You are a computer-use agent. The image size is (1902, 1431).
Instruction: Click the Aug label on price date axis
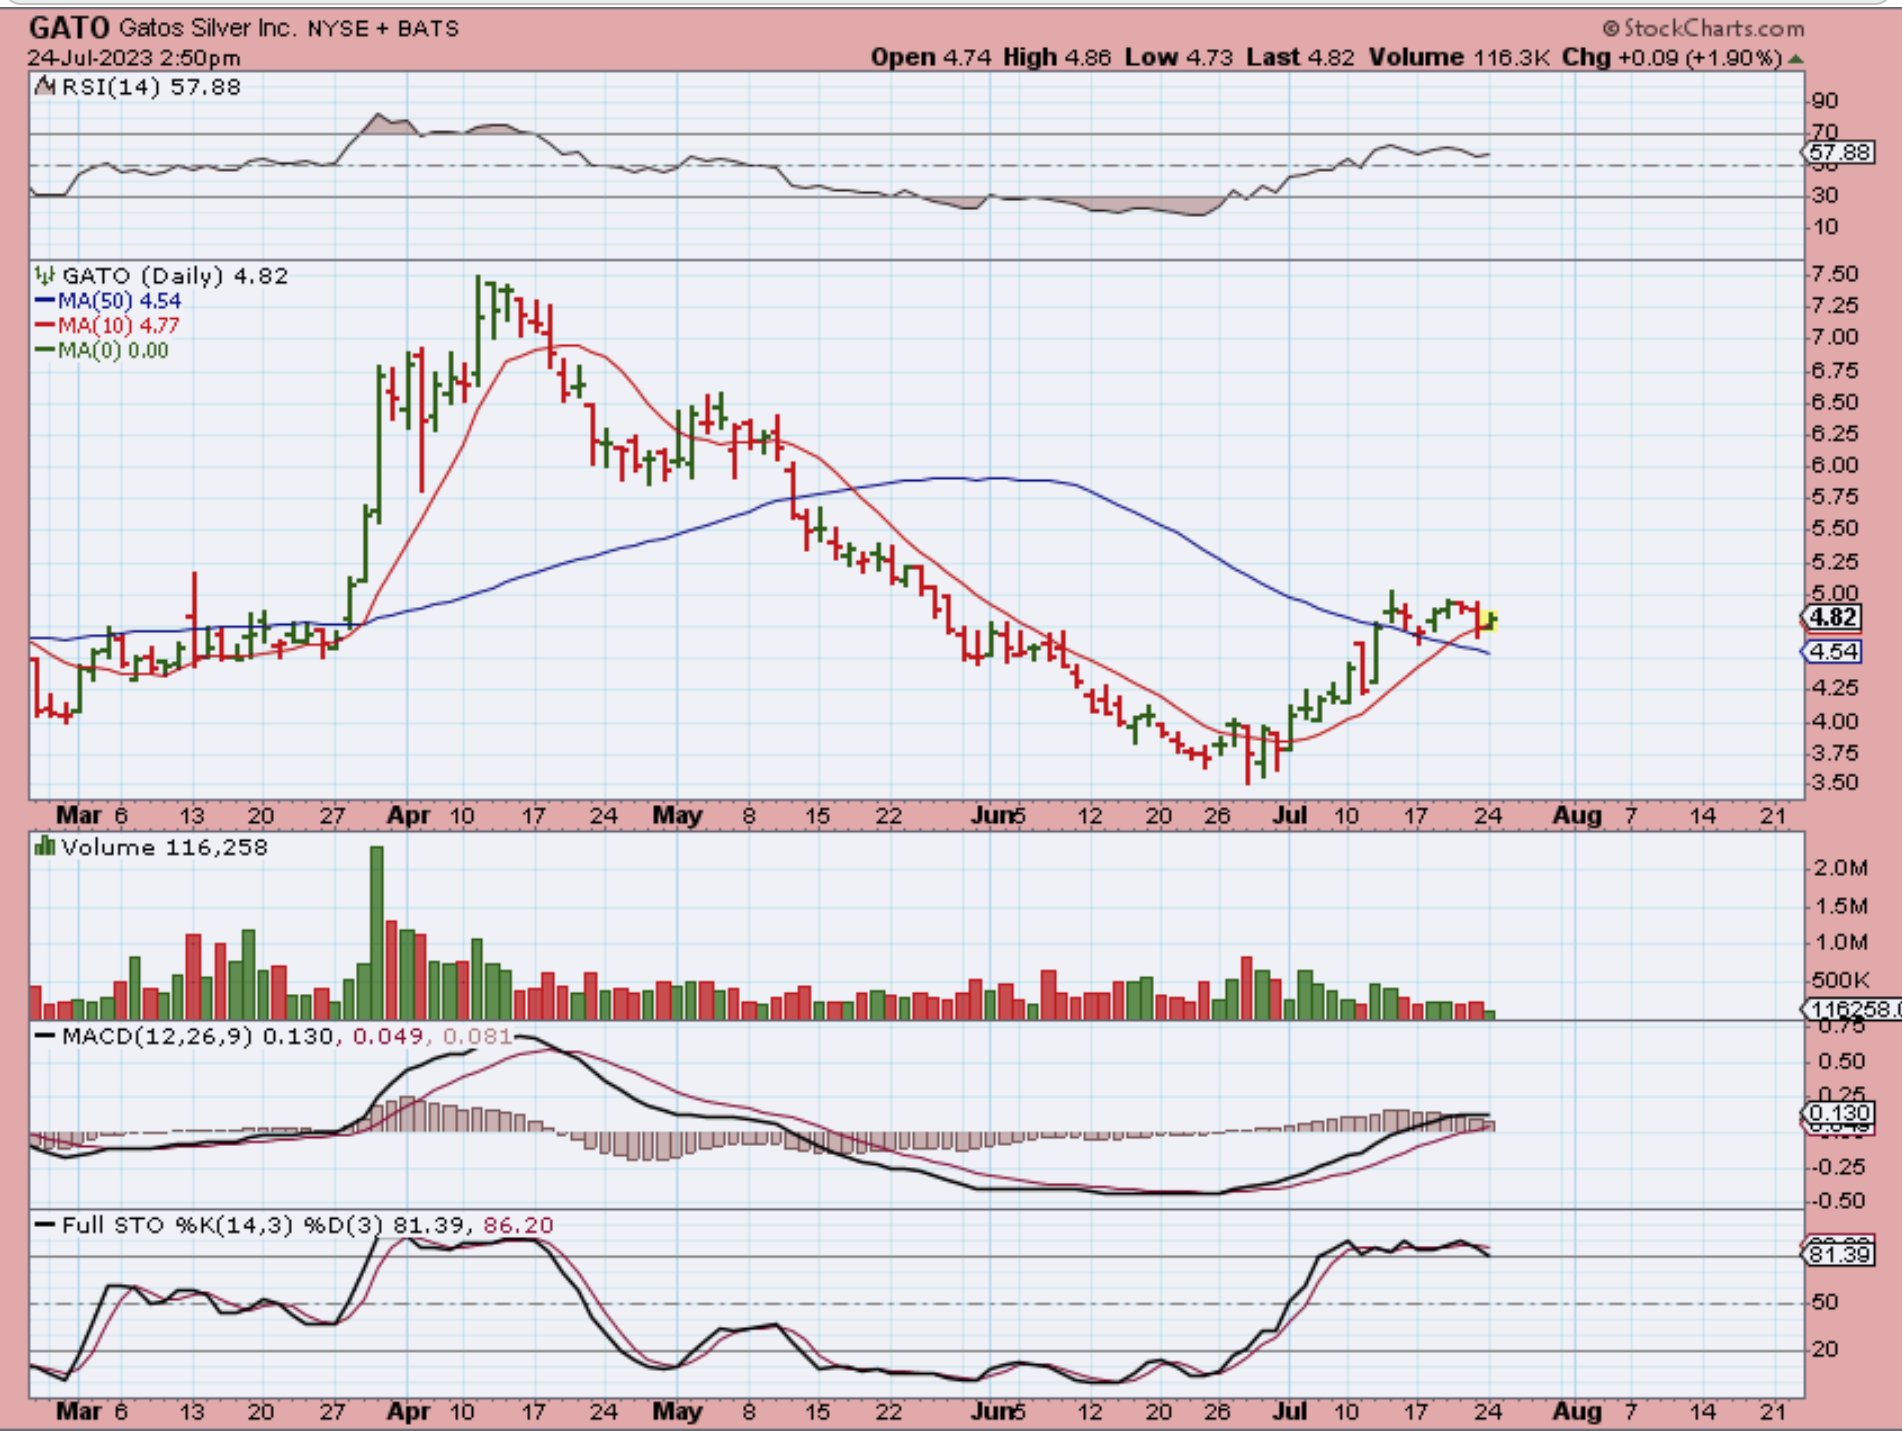[1577, 815]
